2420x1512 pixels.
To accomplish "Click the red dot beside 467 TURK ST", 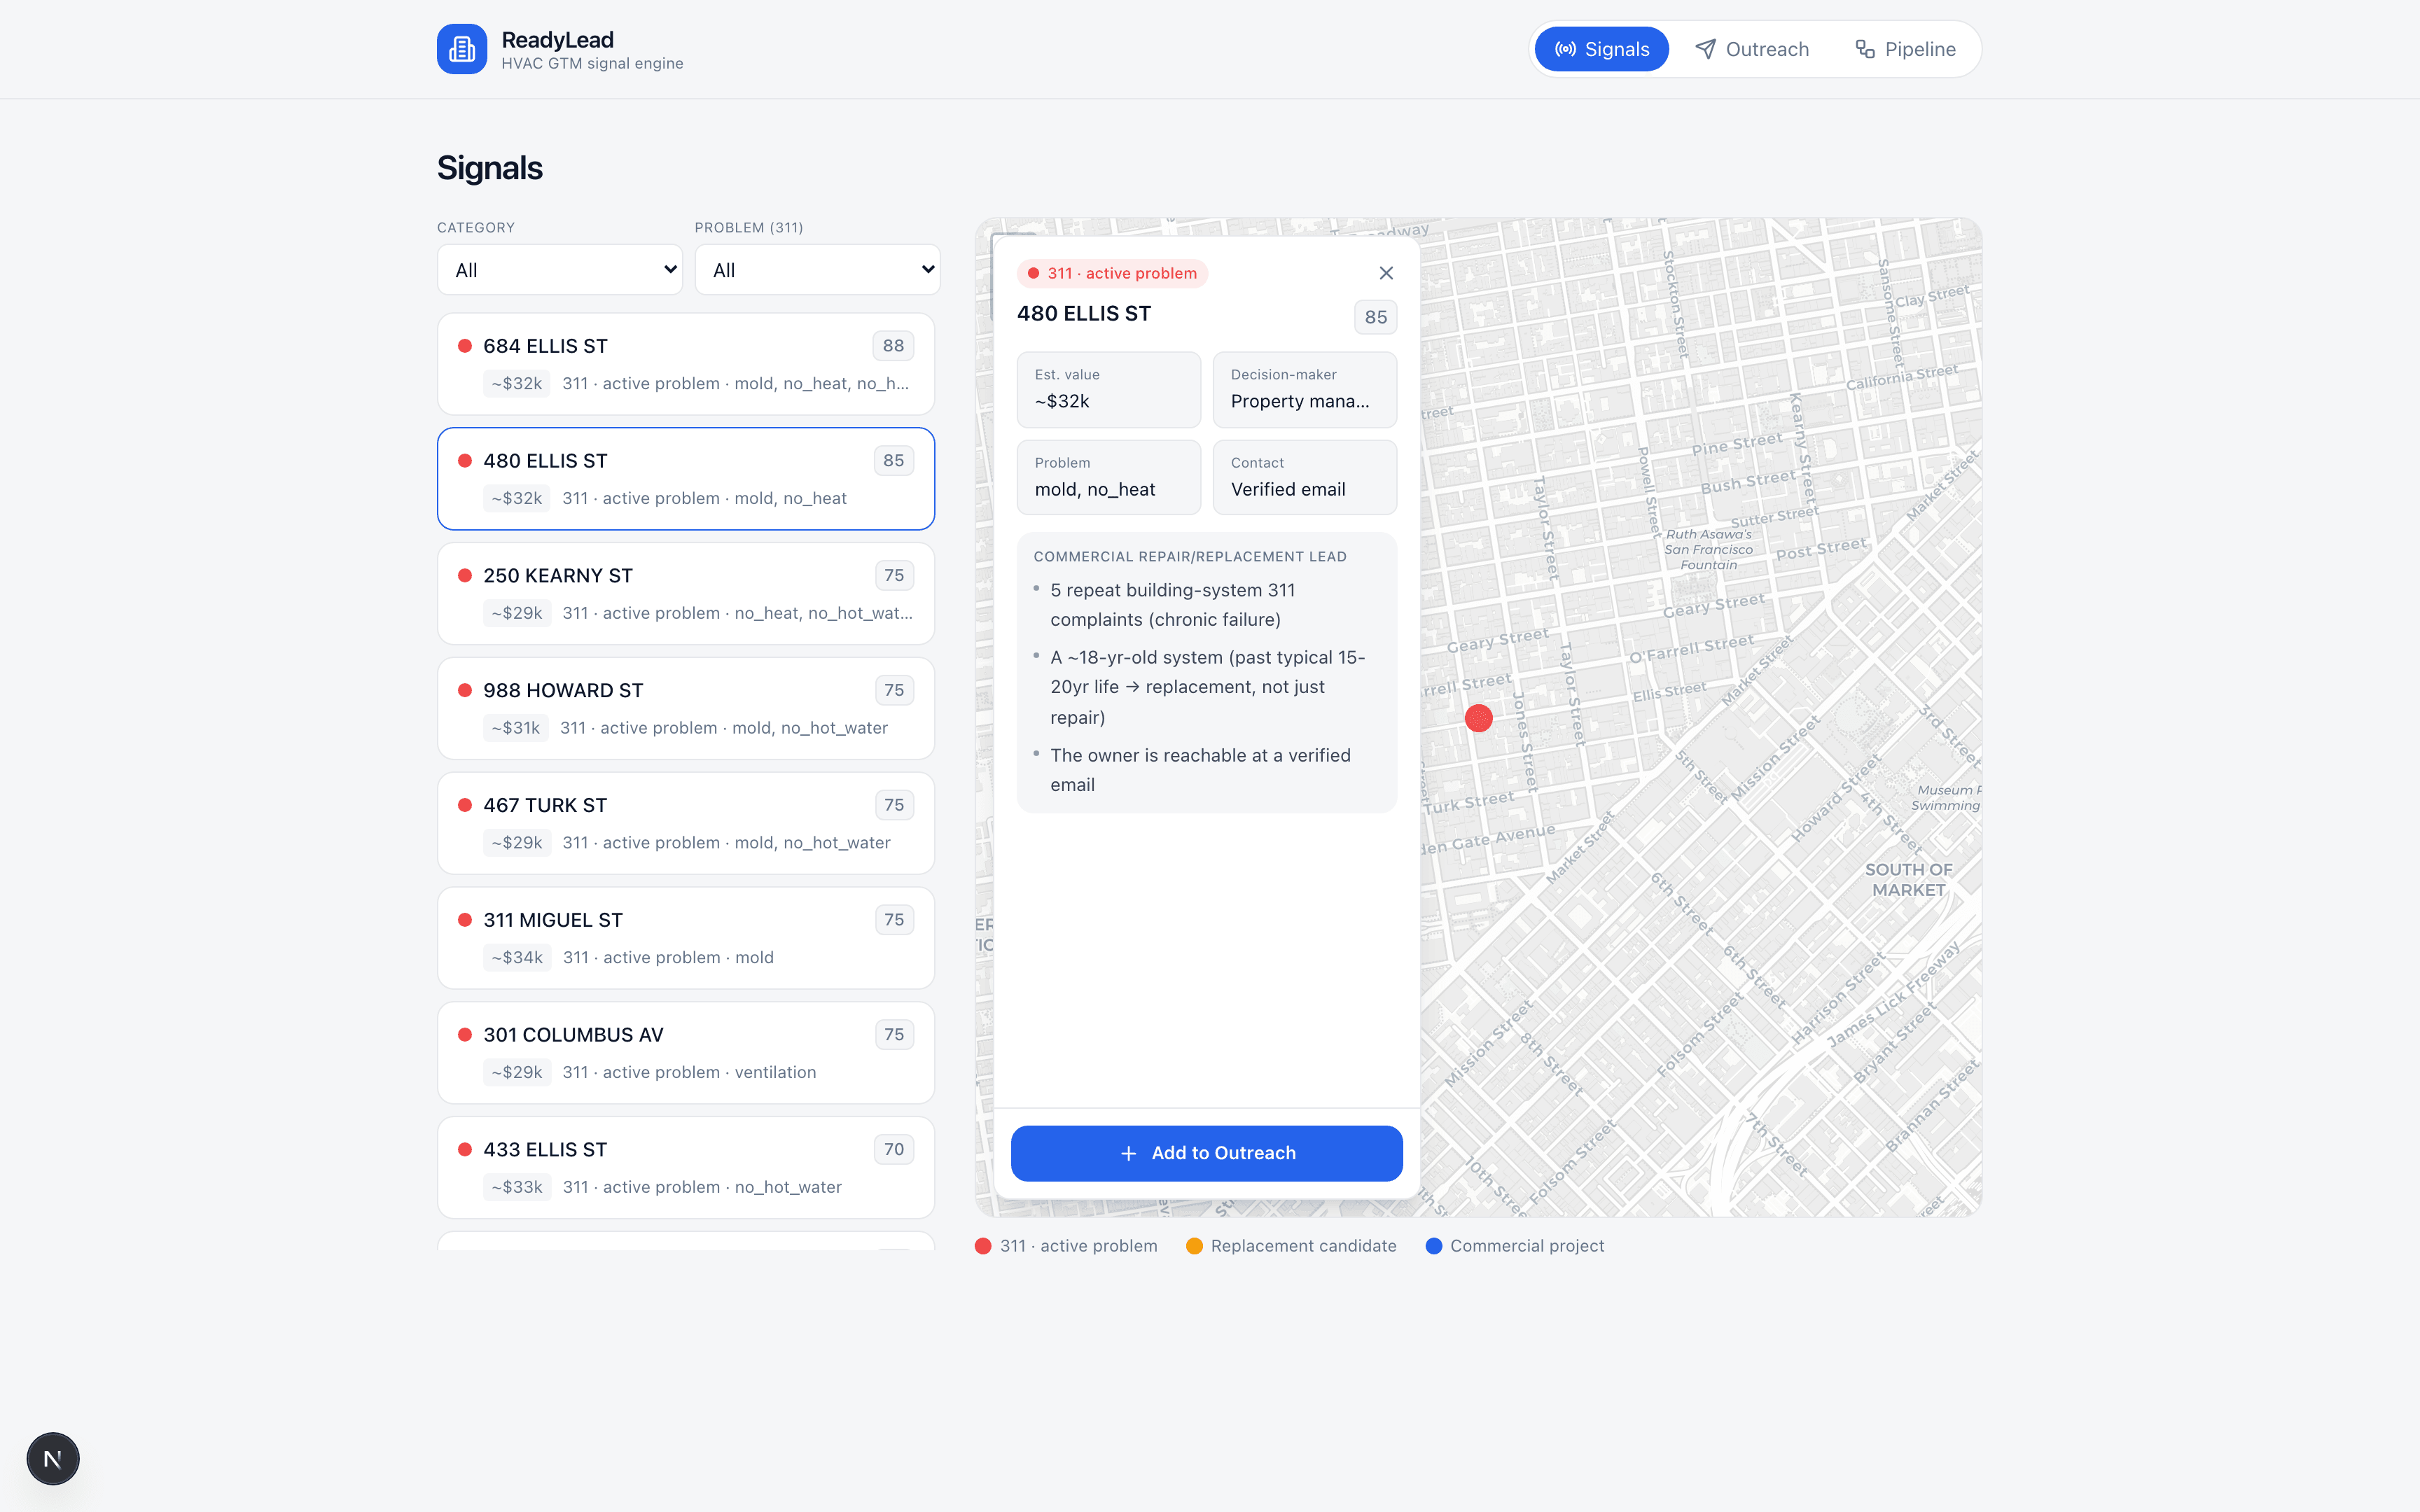I will pyautogui.click(x=465, y=805).
